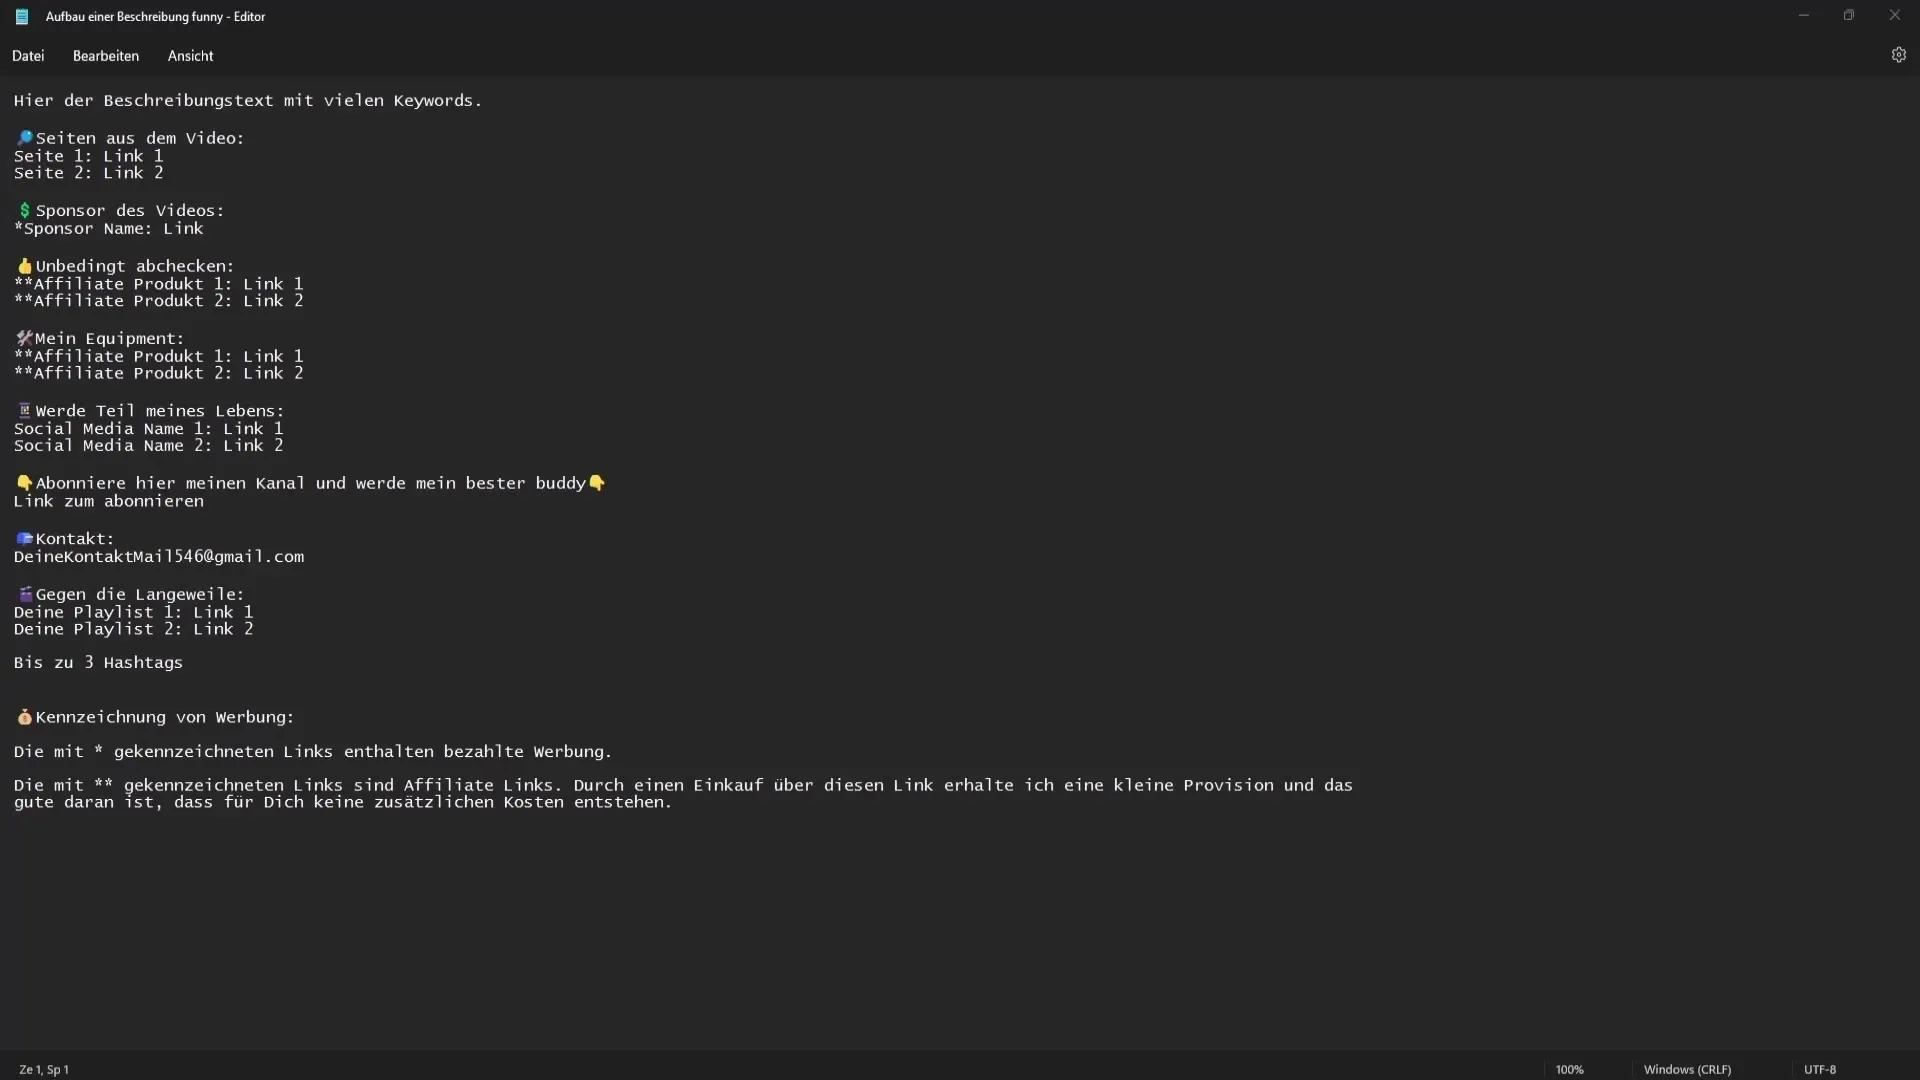The height and width of the screenshot is (1080, 1920).
Task: Open the Datei menu
Action: point(28,55)
